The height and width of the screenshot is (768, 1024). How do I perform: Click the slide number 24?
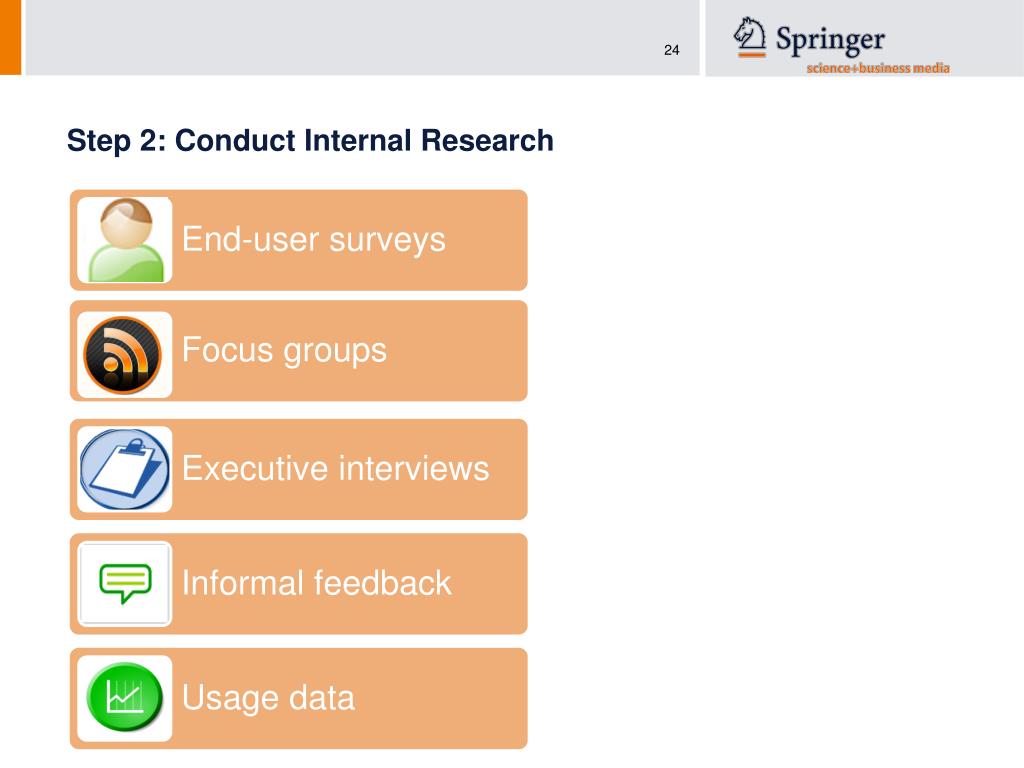[671, 50]
